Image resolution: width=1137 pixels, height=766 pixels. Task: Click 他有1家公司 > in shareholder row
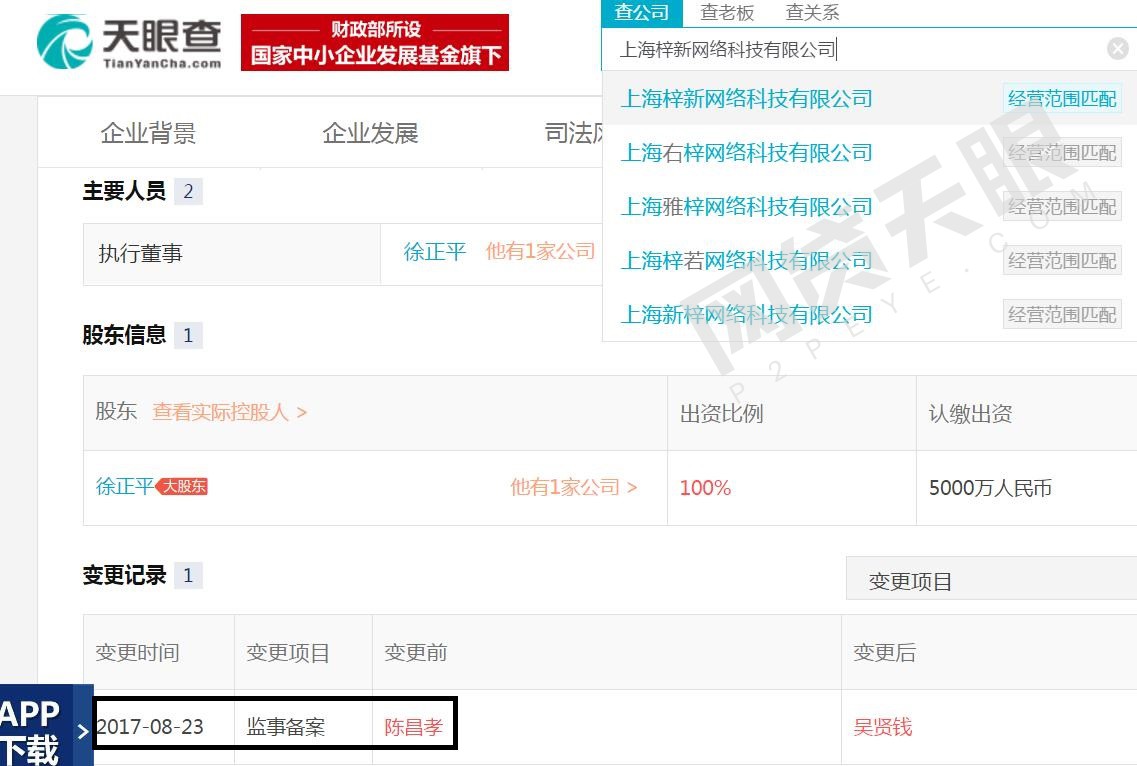click(x=574, y=487)
